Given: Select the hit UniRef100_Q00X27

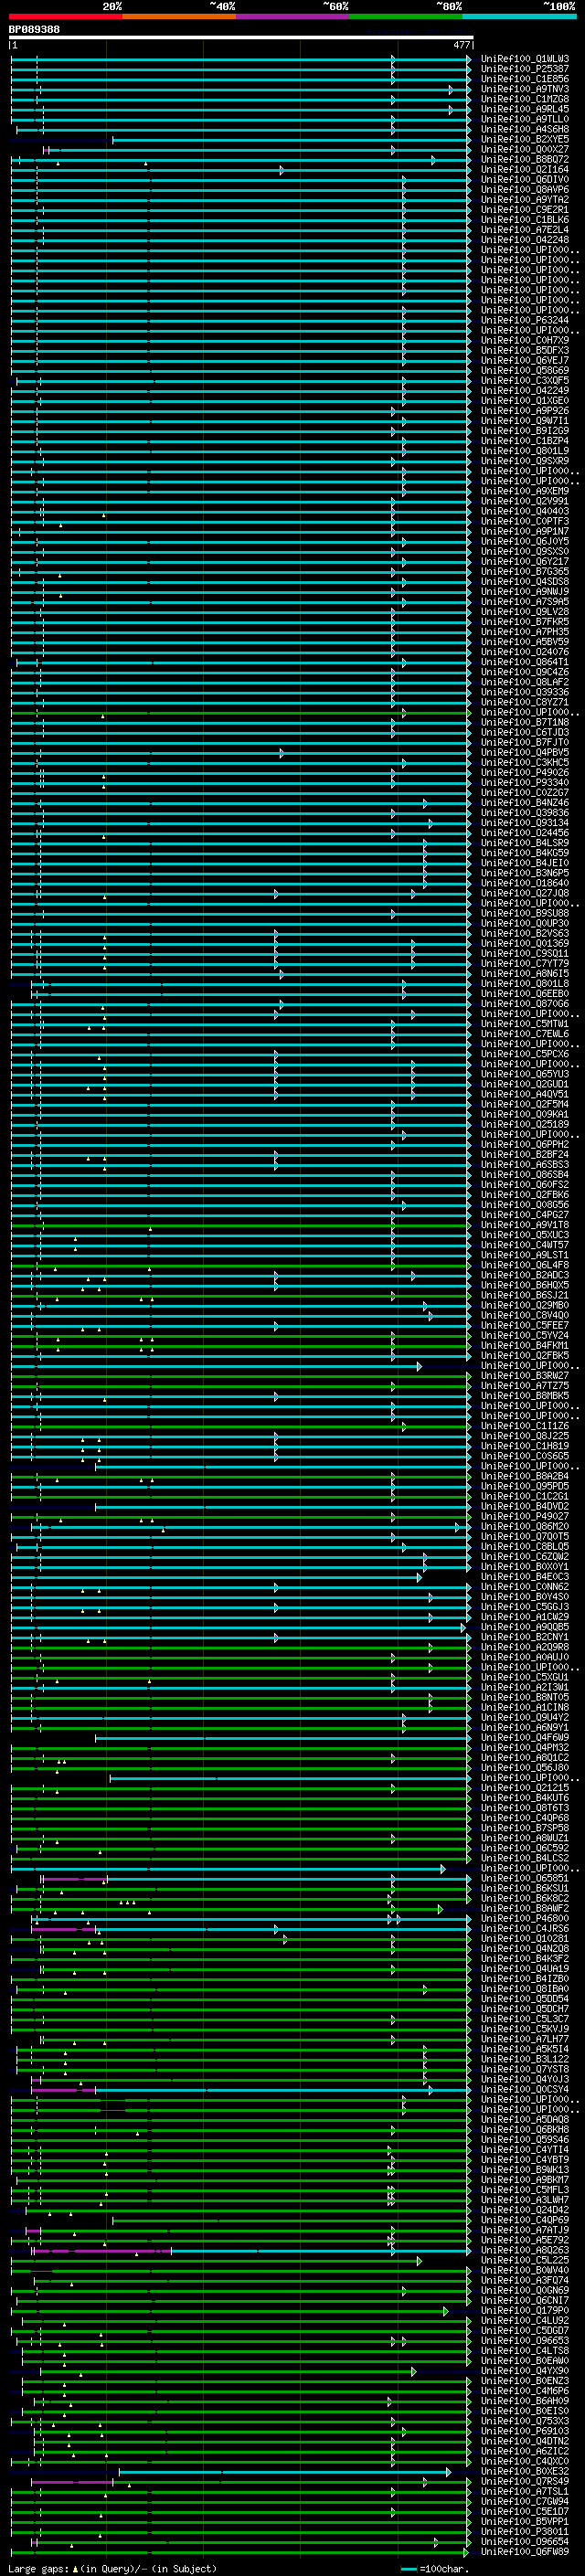Looking at the screenshot, I should [x=525, y=149].
